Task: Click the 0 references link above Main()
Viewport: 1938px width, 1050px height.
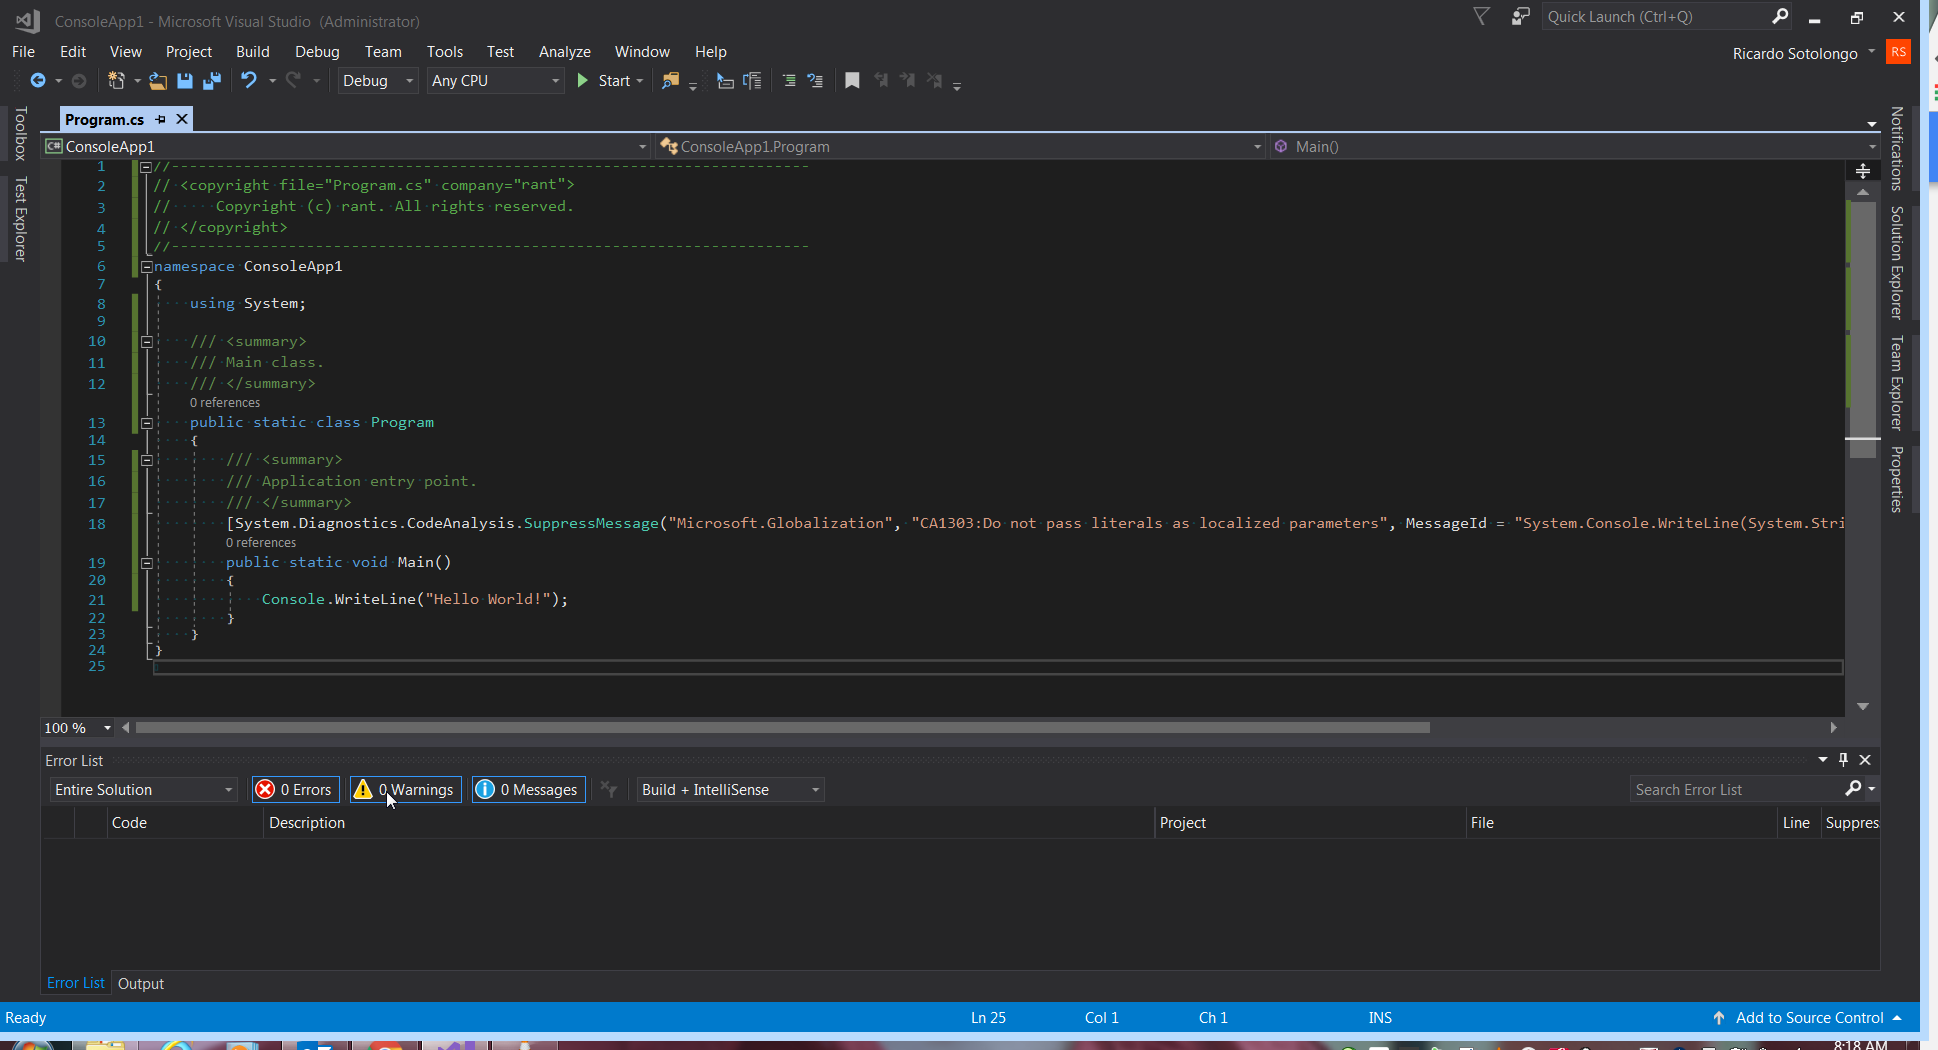Action: [x=261, y=543]
